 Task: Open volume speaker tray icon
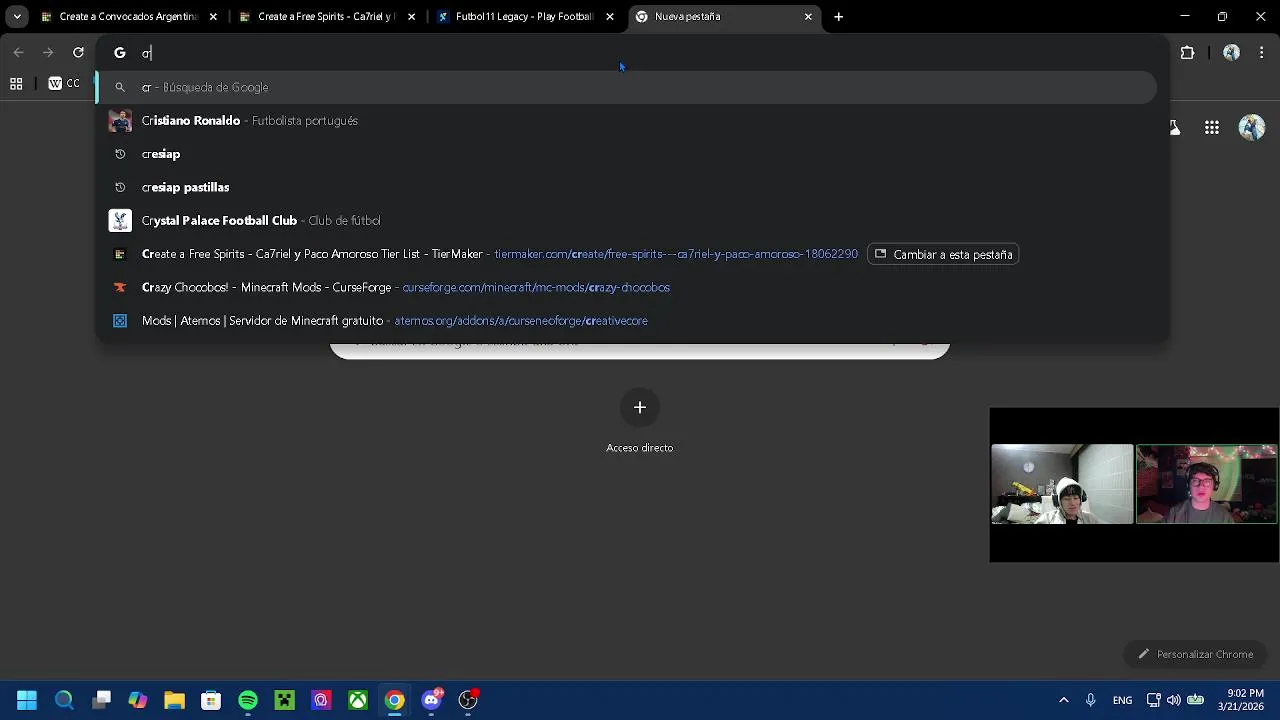click(x=1174, y=700)
